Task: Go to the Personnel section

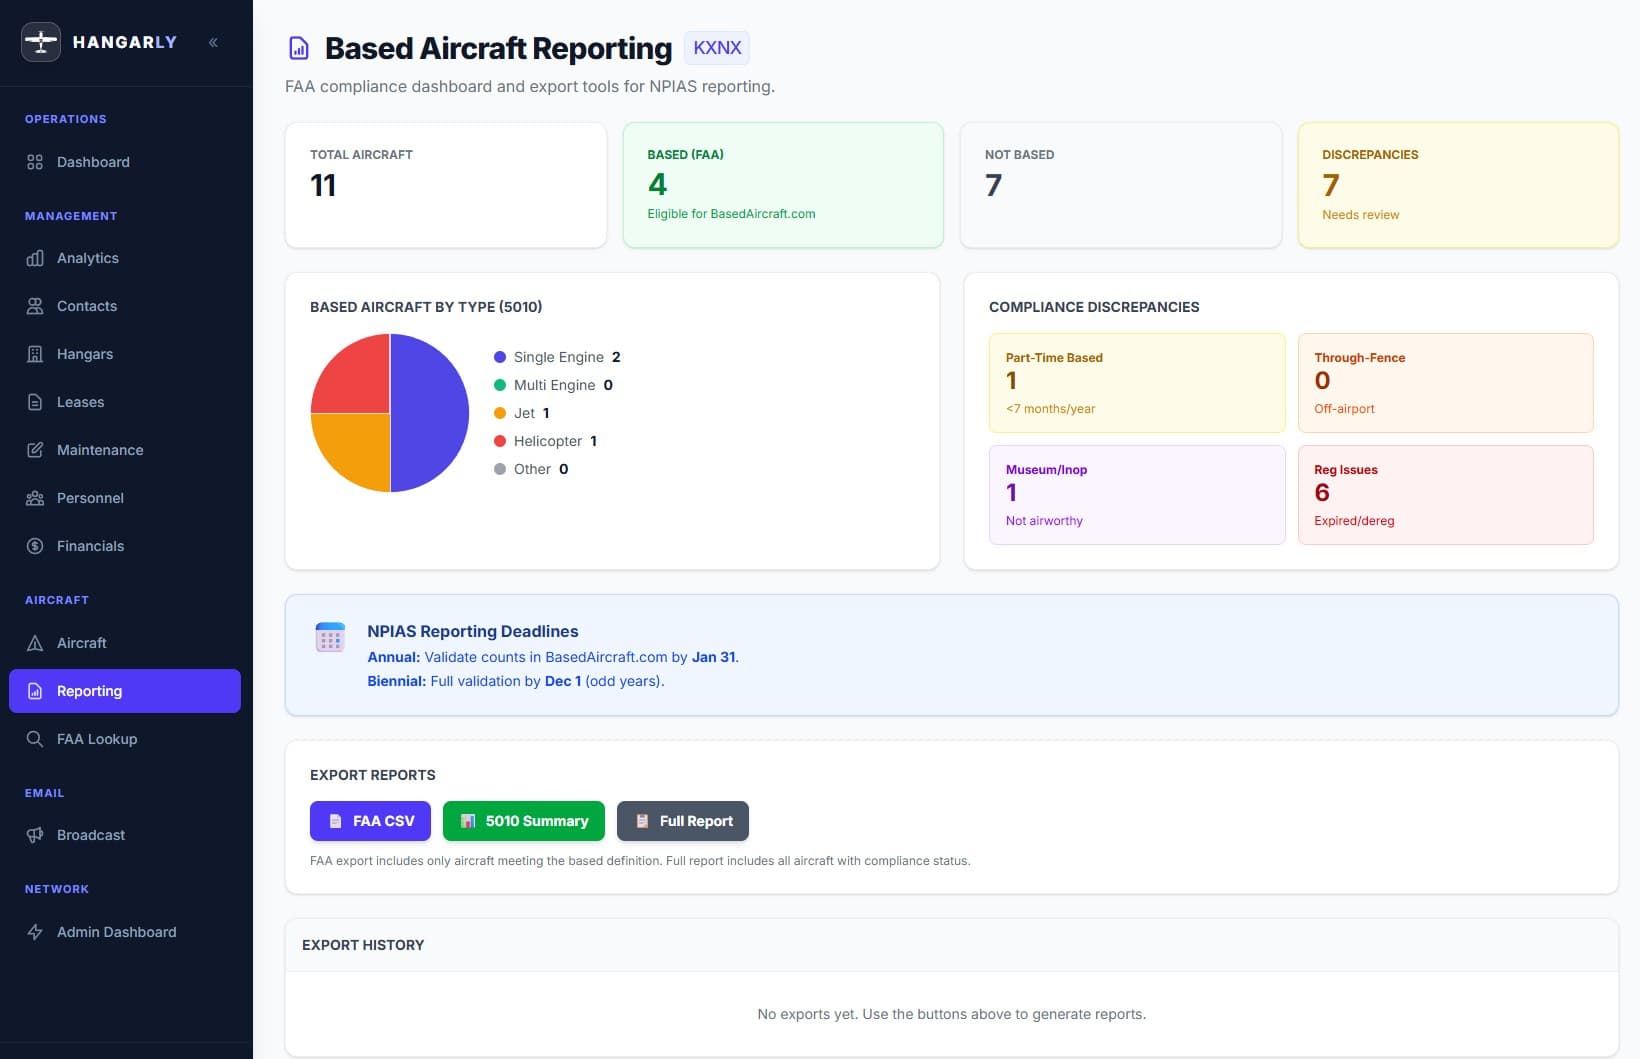Action: point(90,498)
